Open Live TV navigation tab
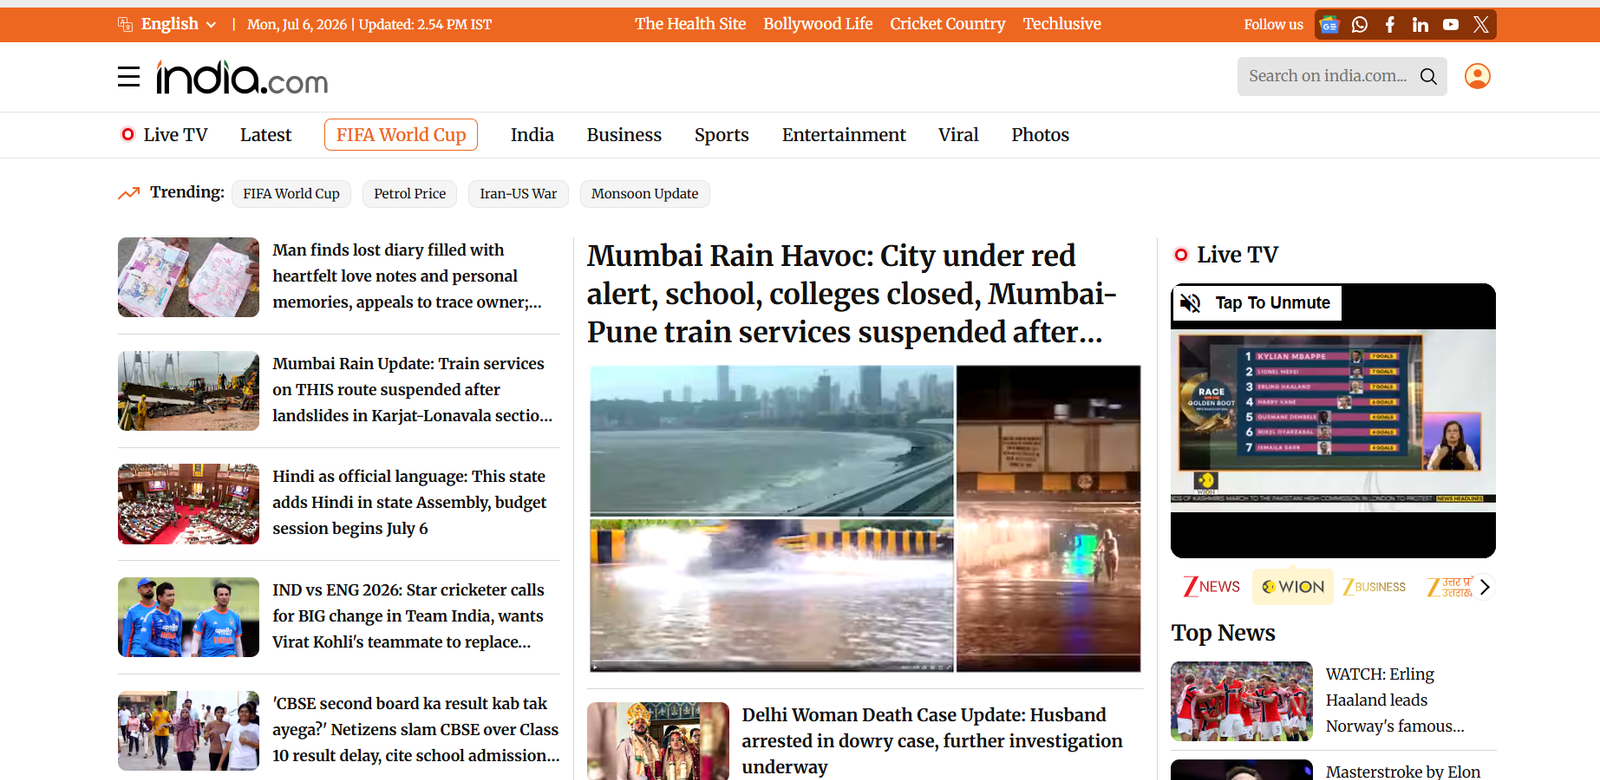 point(164,135)
